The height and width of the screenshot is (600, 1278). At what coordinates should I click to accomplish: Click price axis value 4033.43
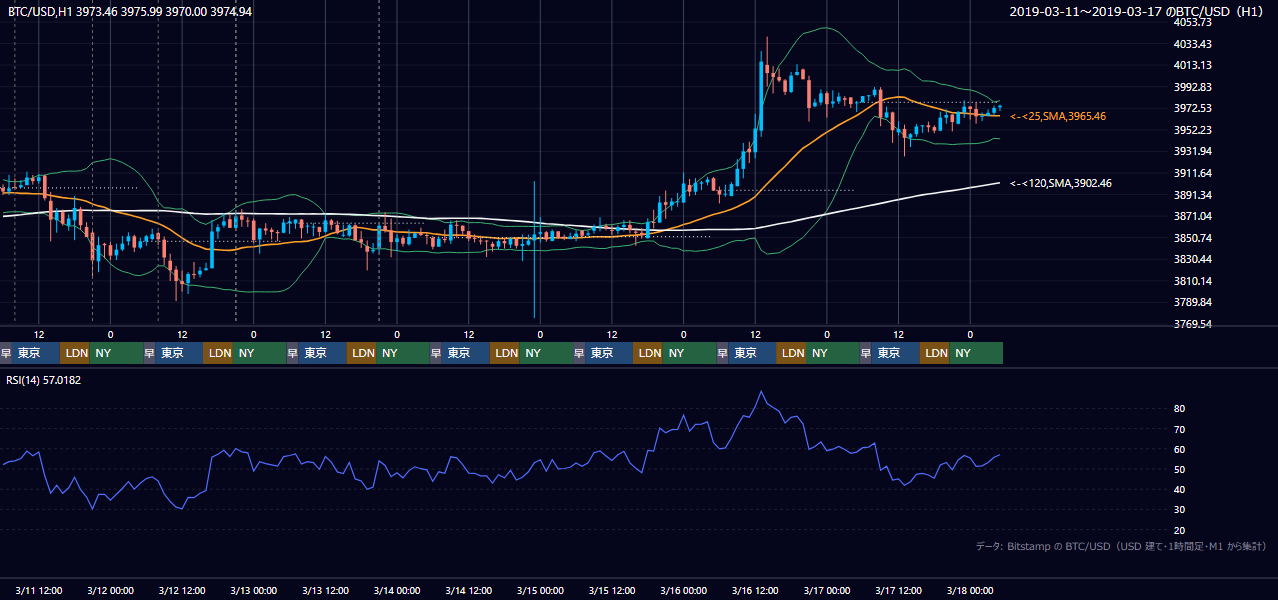(x=1193, y=44)
